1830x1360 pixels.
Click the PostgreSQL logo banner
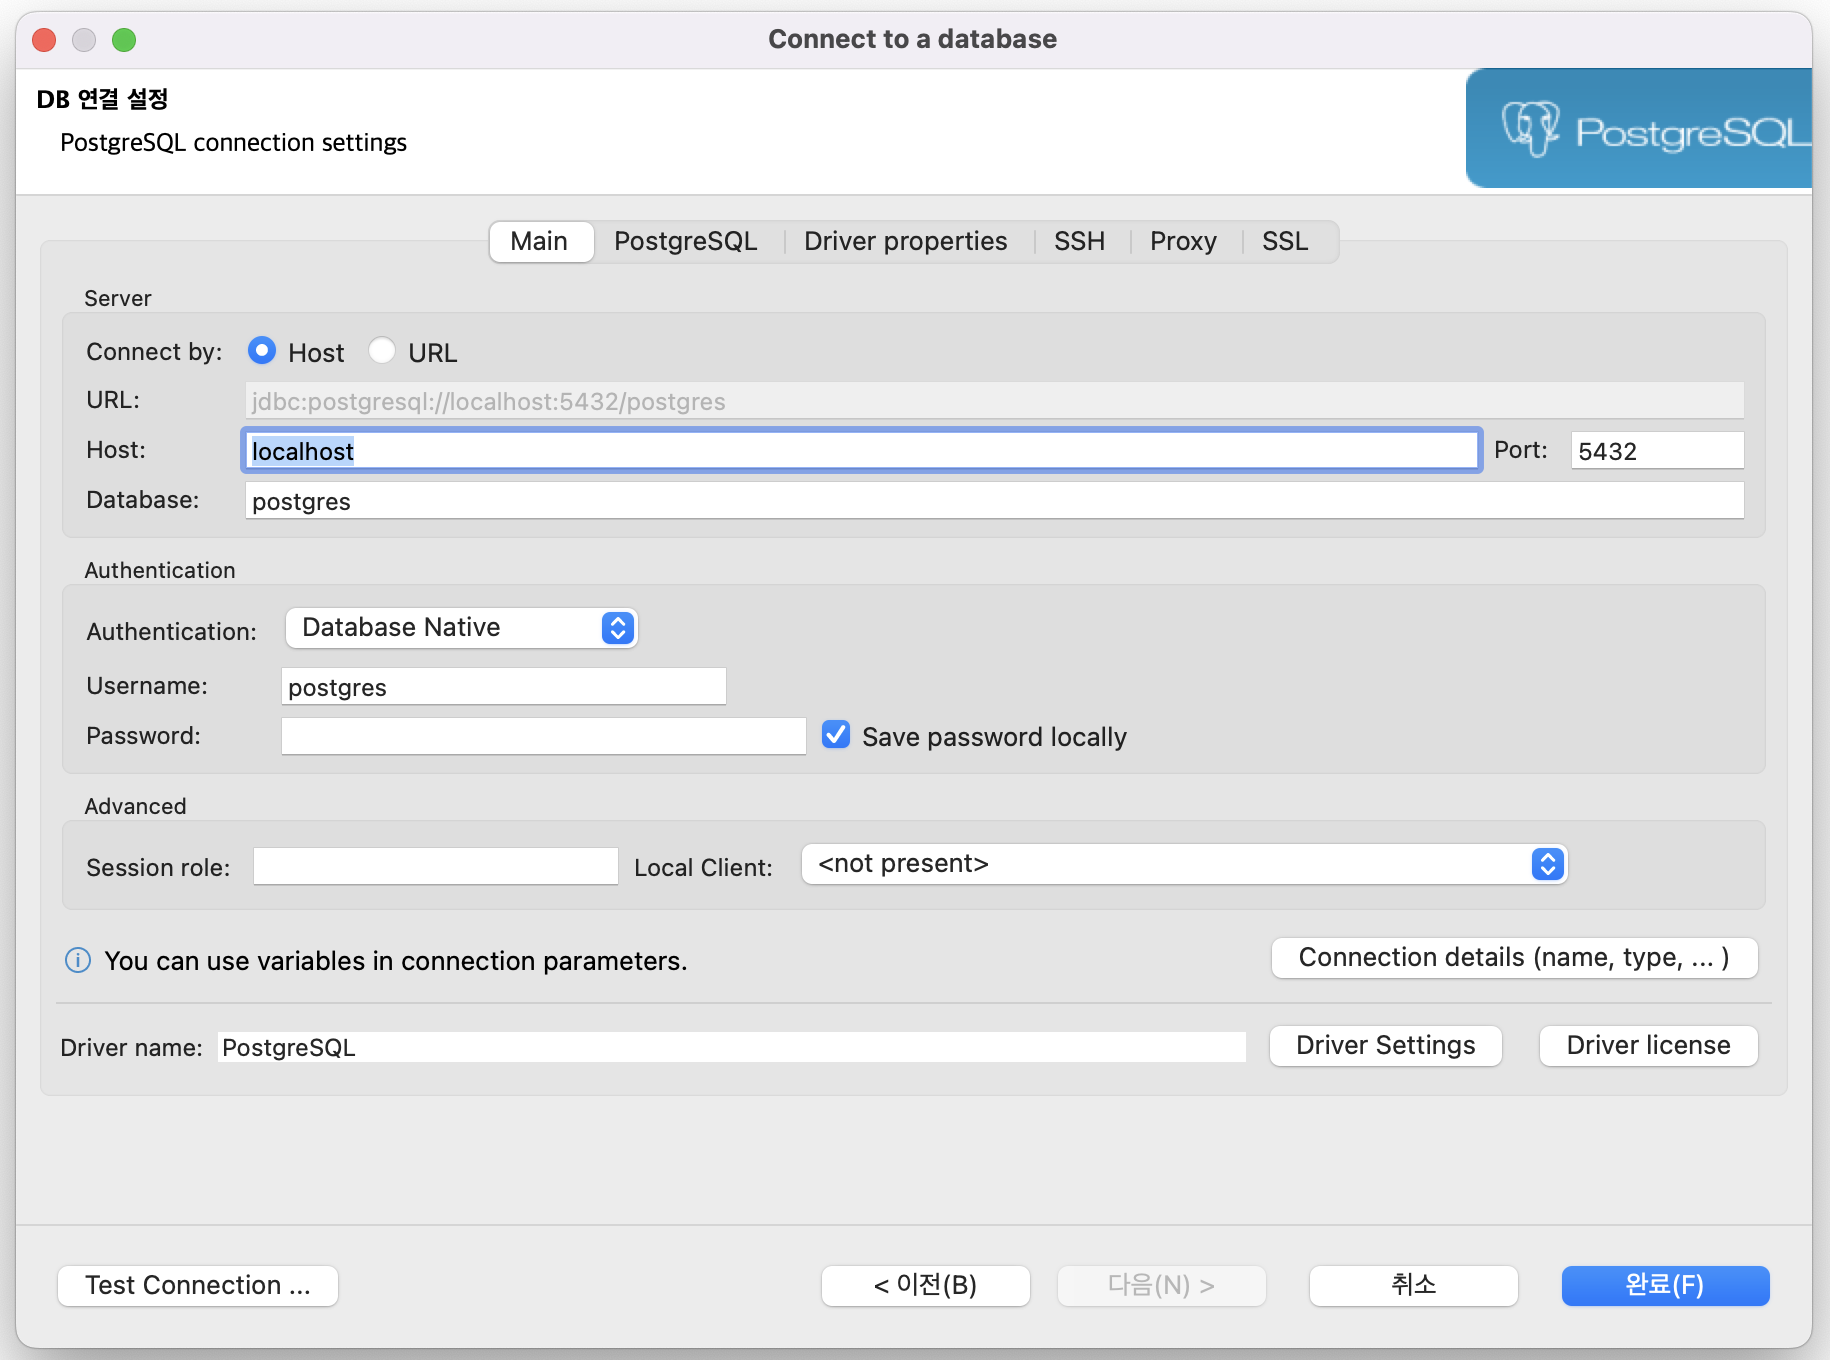click(1640, 128)
